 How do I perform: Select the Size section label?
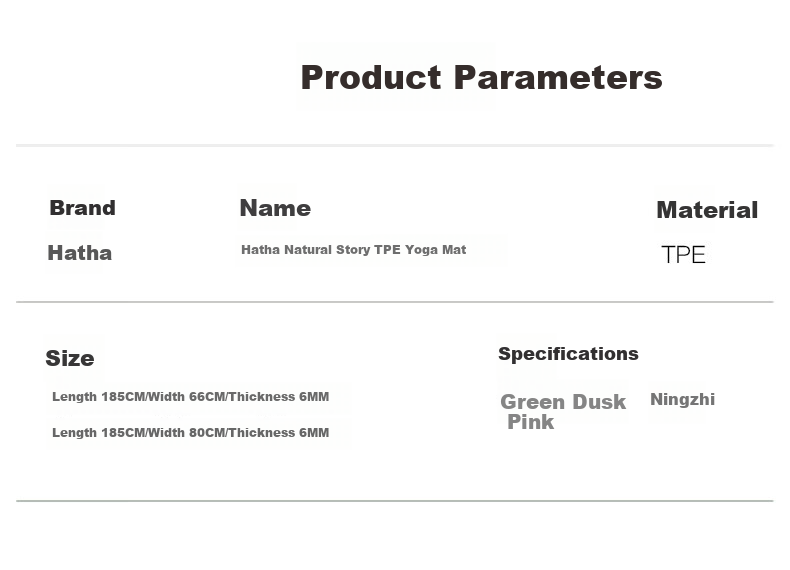[x=70, y=358]
